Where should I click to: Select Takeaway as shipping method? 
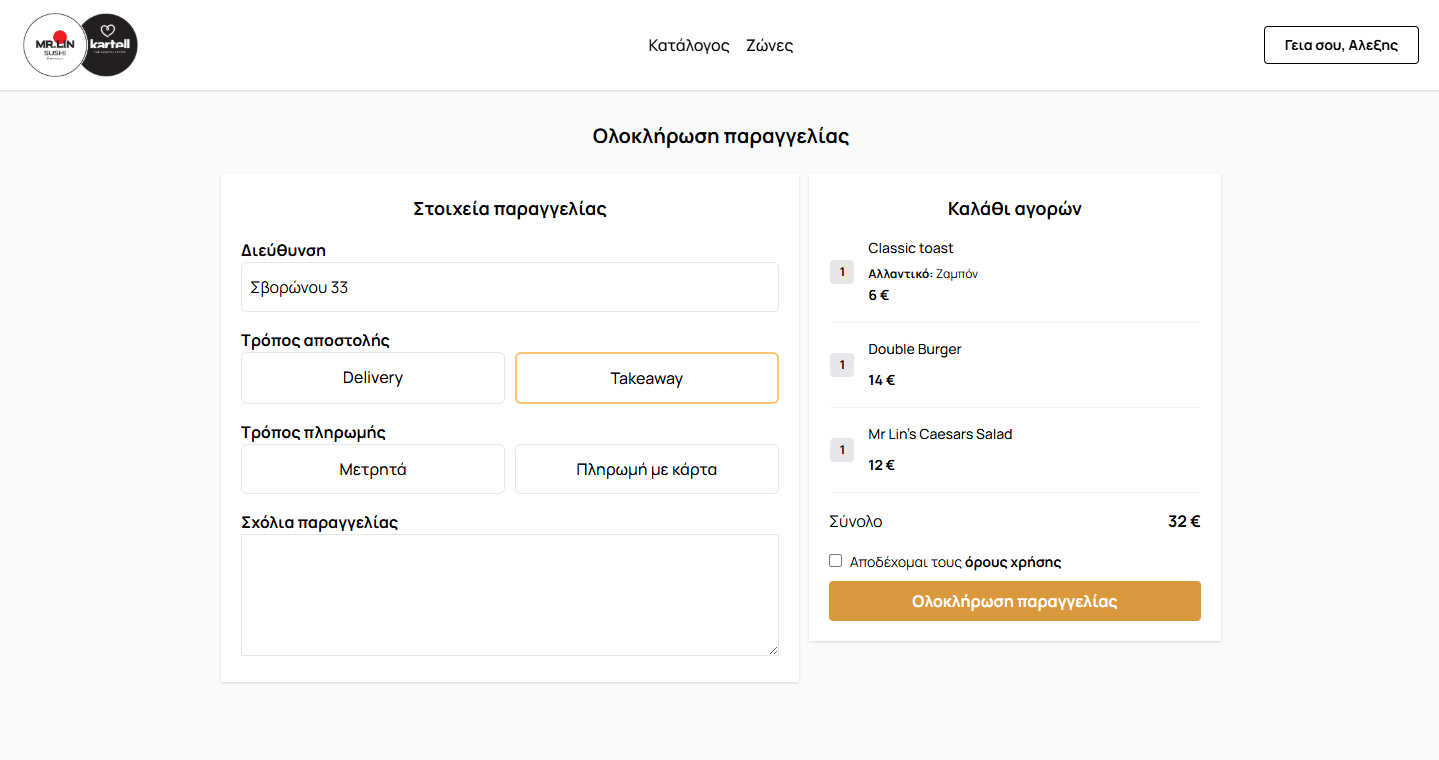(x=646, y=378)
